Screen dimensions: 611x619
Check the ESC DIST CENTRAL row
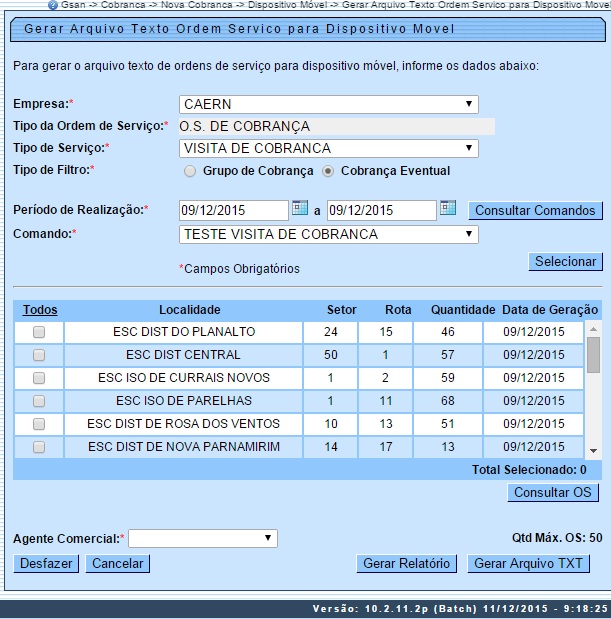click(39, 355)
